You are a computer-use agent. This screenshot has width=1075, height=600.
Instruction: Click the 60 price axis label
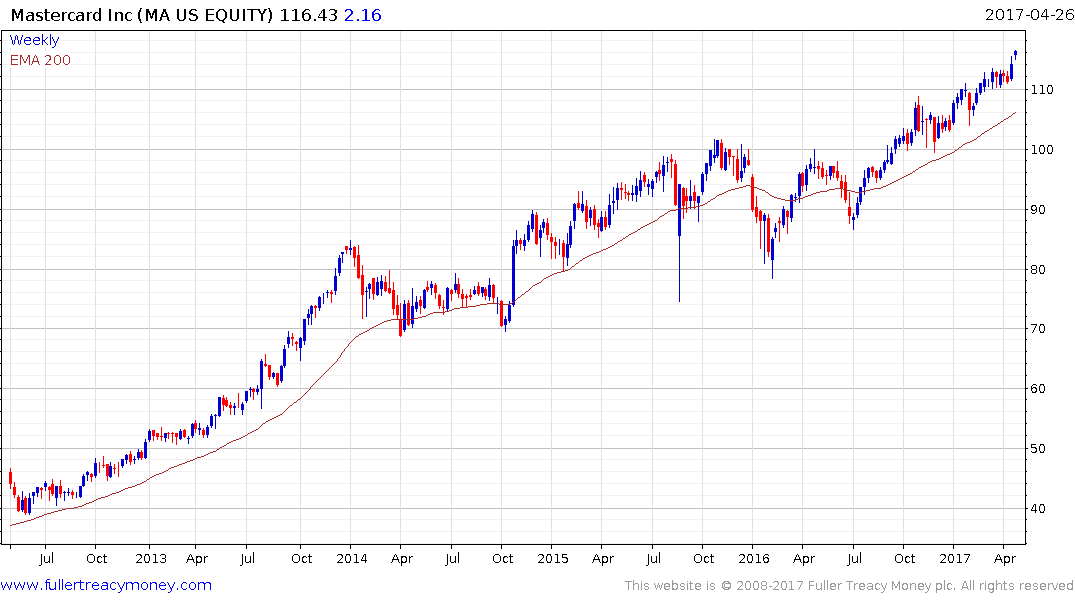pyautogui.click(x=1038, y=389)
